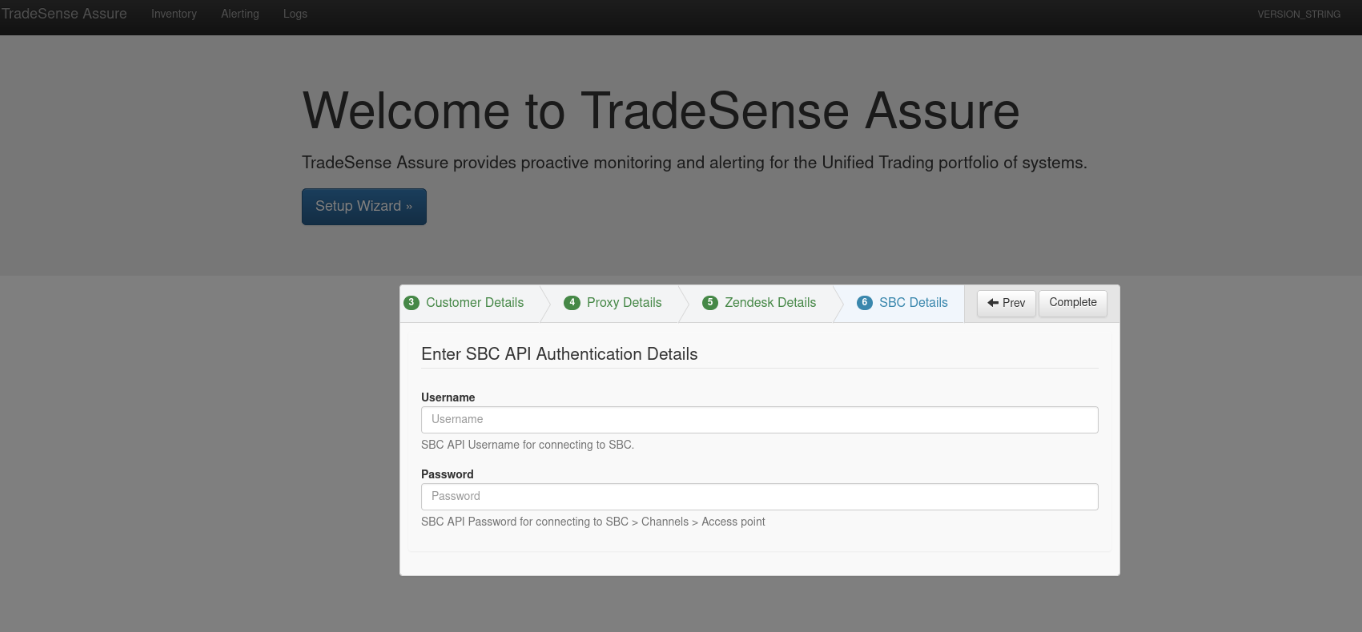
Task: Jump to the Zendesk Details step
Action: point(770,302)
